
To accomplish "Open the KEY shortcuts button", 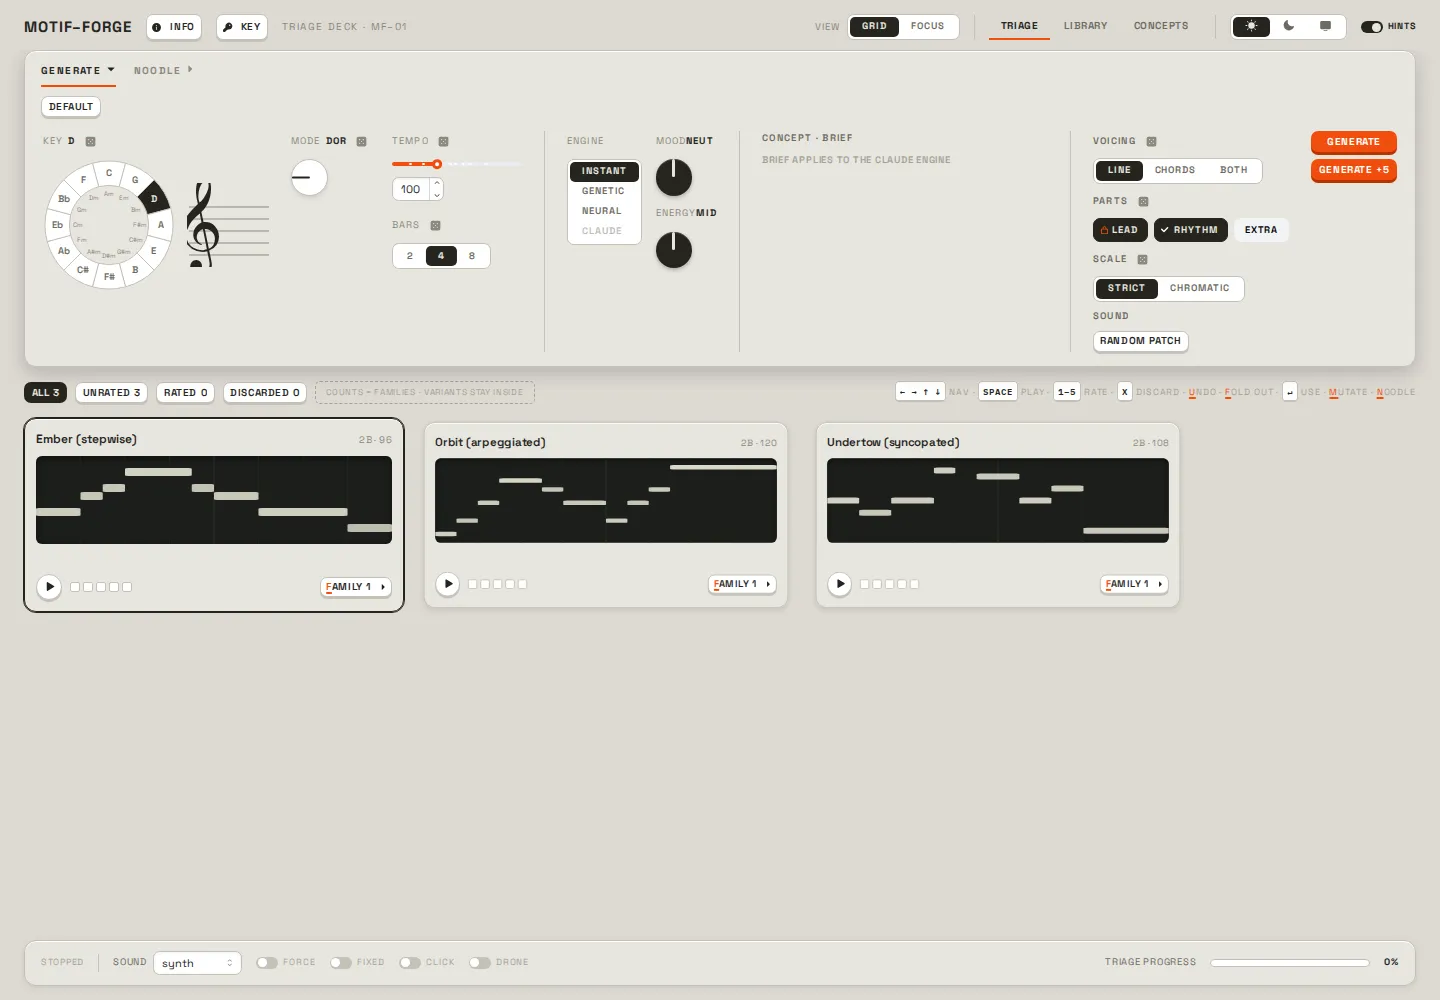I will coord(242,27).
